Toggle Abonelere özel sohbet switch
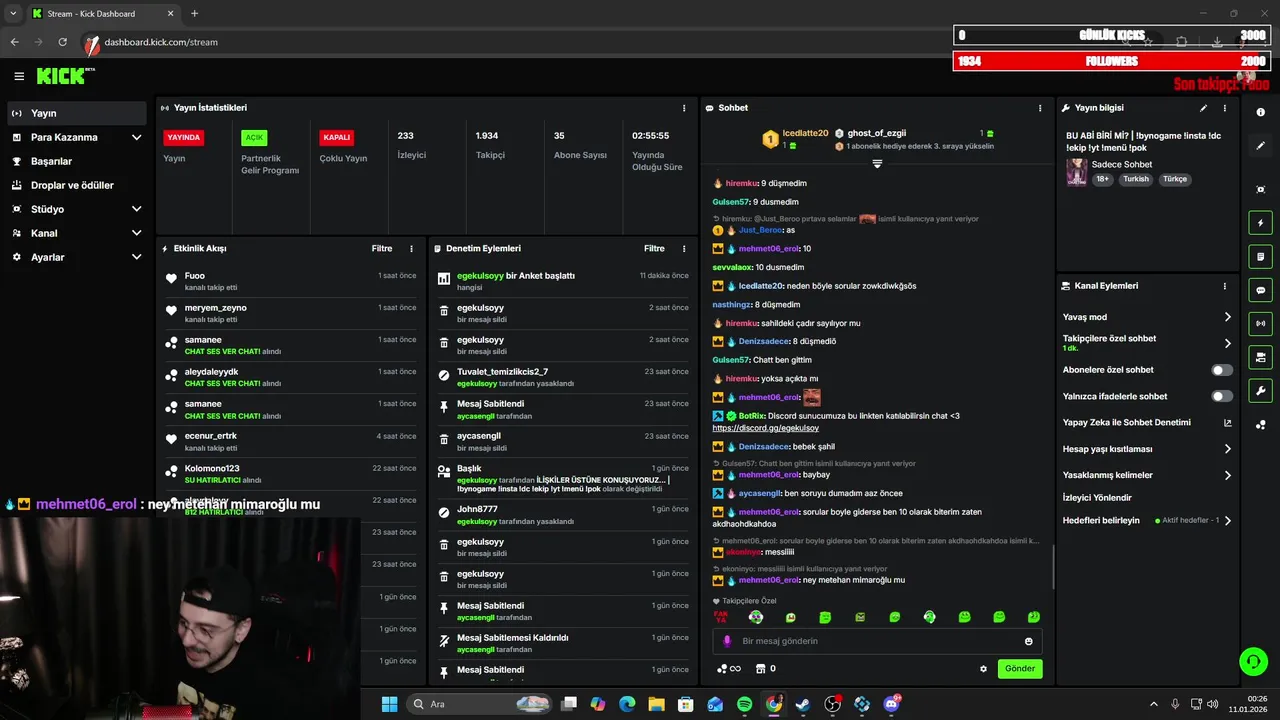This screenshot has height=720, width=1280. 1222,370
